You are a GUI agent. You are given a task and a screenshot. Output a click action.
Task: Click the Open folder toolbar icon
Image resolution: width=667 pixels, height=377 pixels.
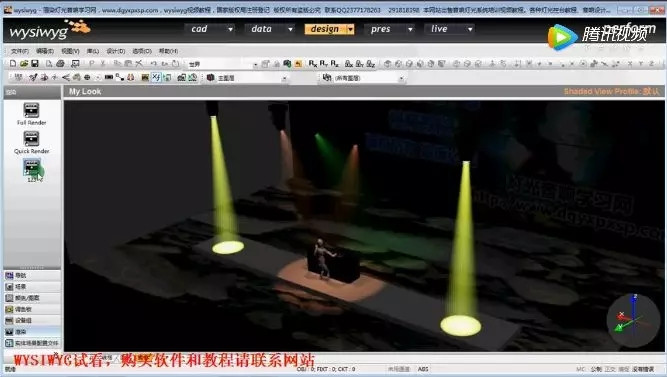point(24,64)
